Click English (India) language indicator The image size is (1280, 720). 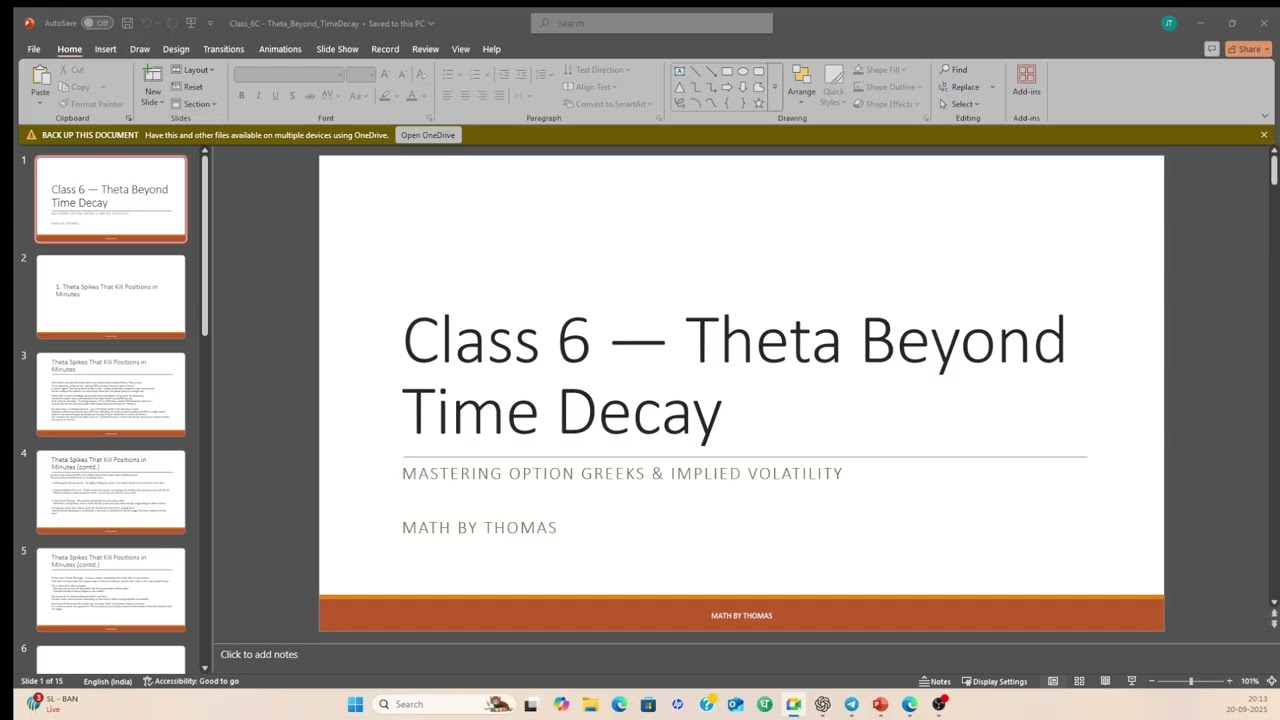[x=108, y=681]
